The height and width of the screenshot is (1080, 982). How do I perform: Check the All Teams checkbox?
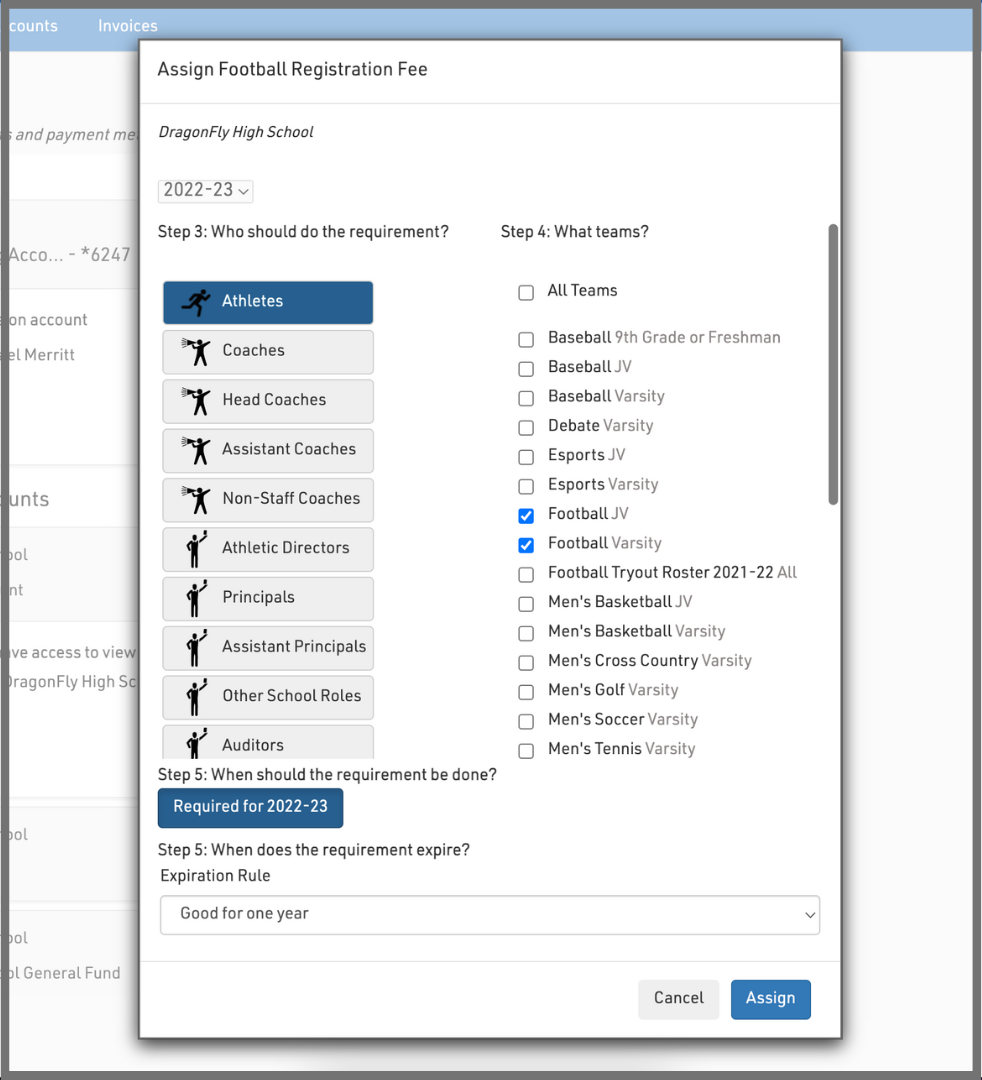(526, 293)
